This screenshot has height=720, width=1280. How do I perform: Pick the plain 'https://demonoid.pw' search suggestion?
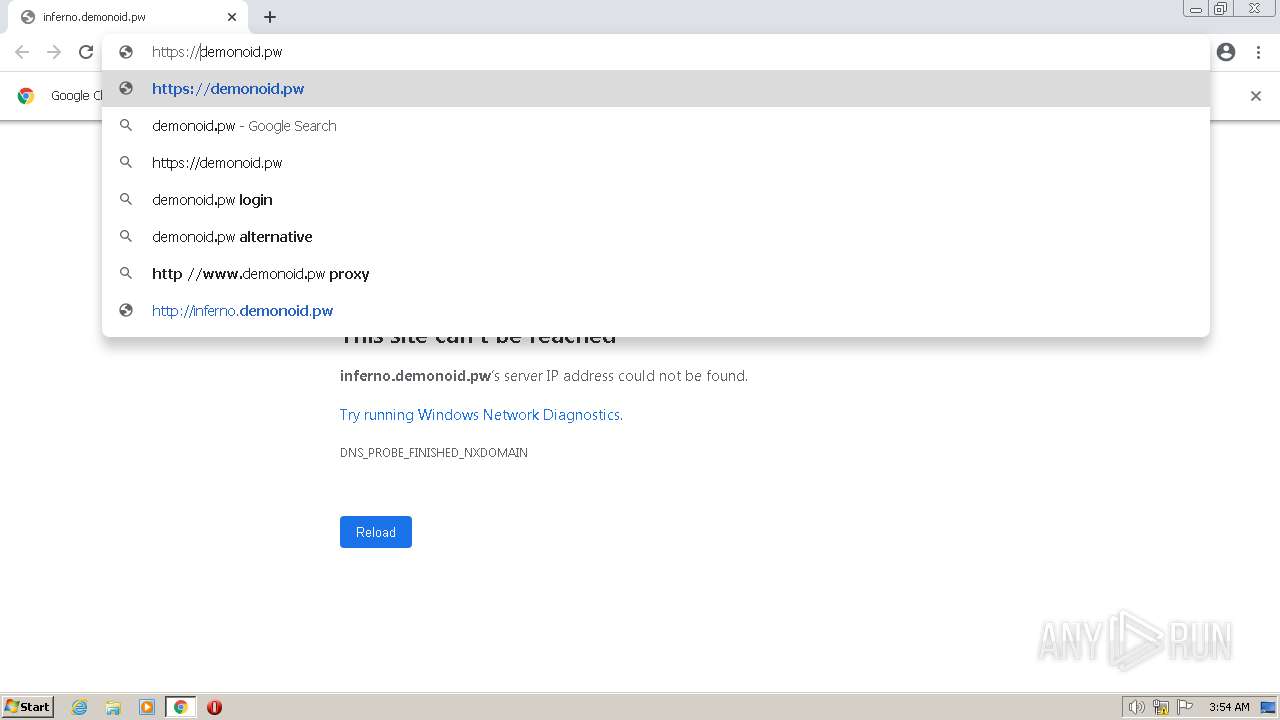[656, 162]
